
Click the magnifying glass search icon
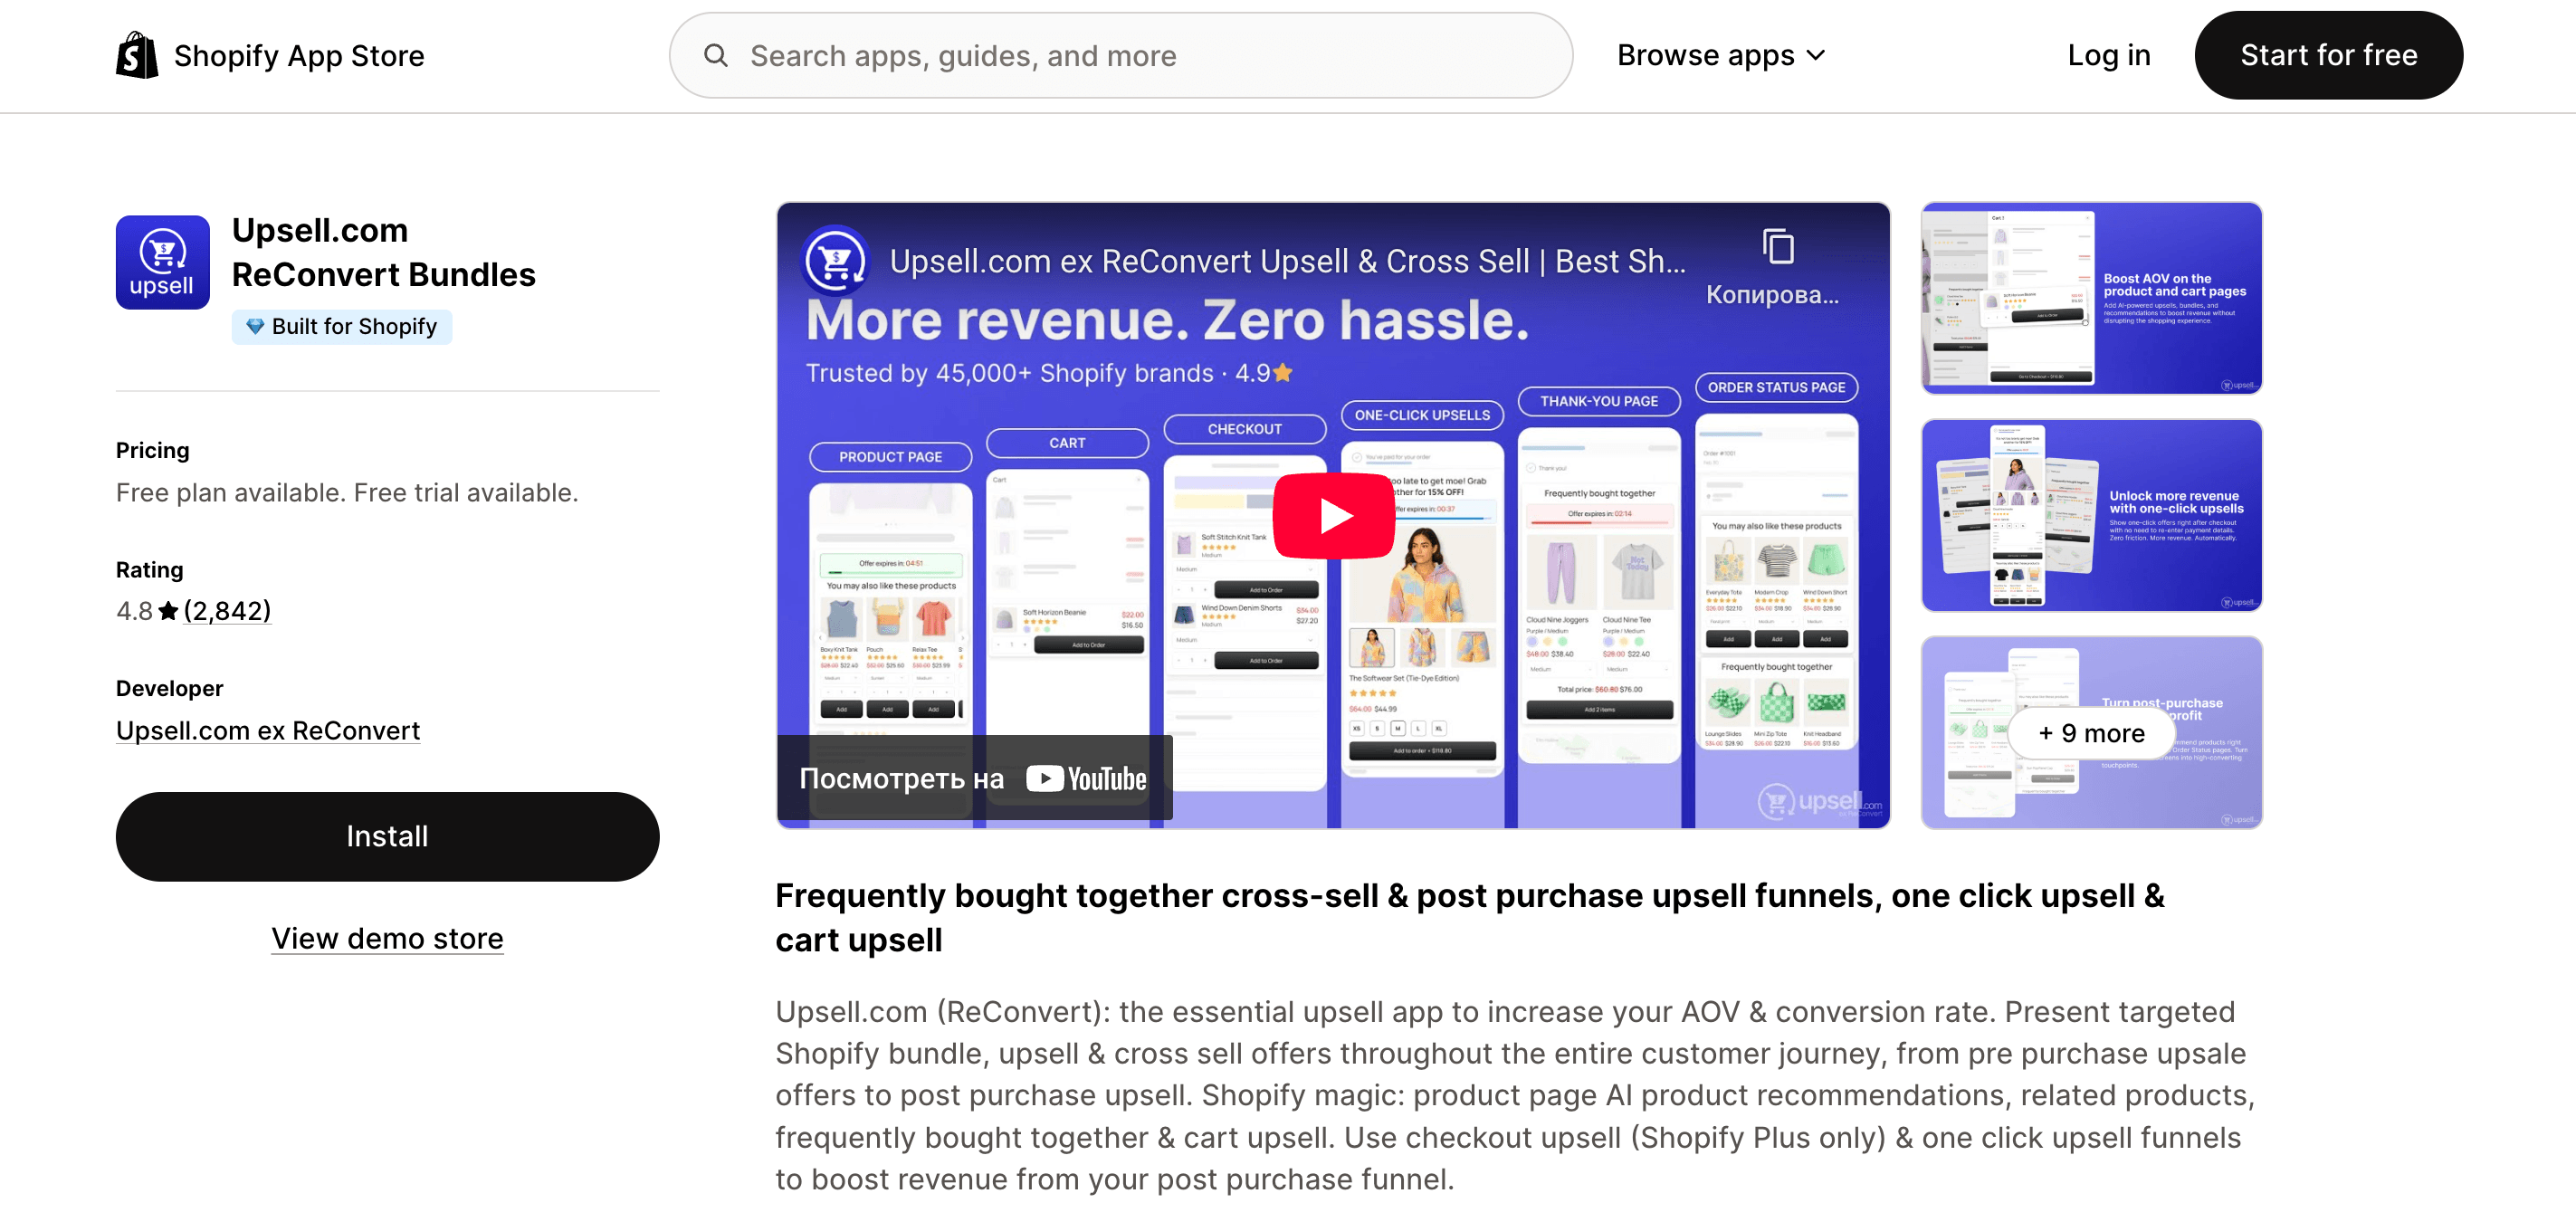tap(716, 55)
